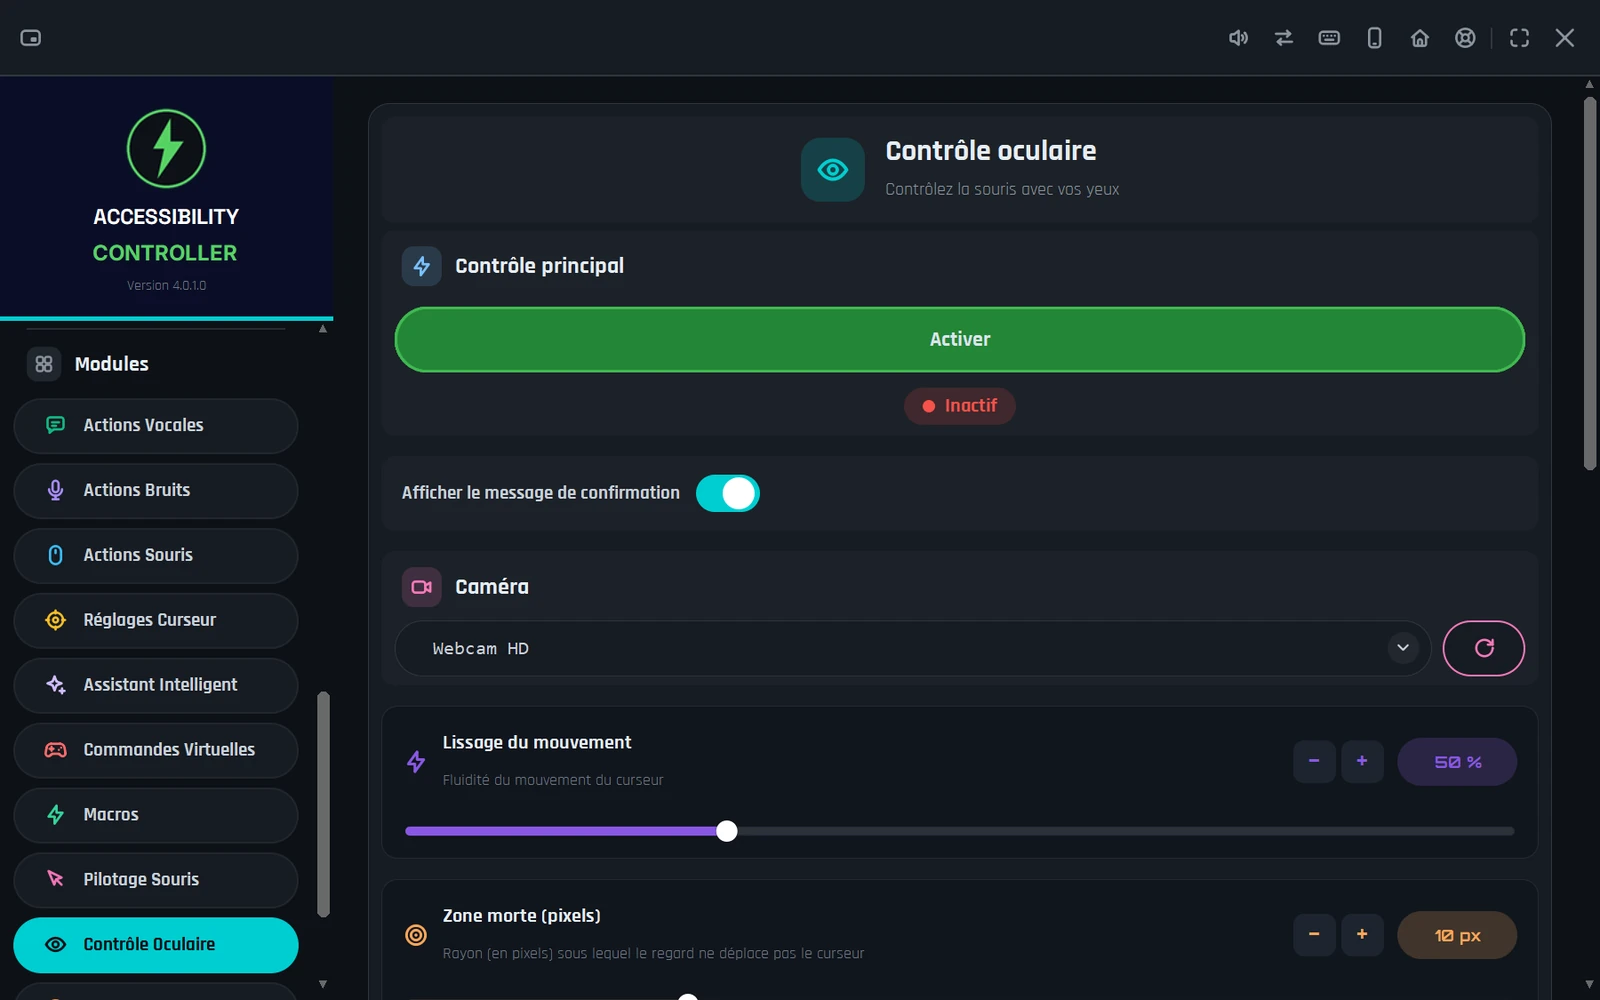Refresh the camera list with reload icon

[1484, 648]
